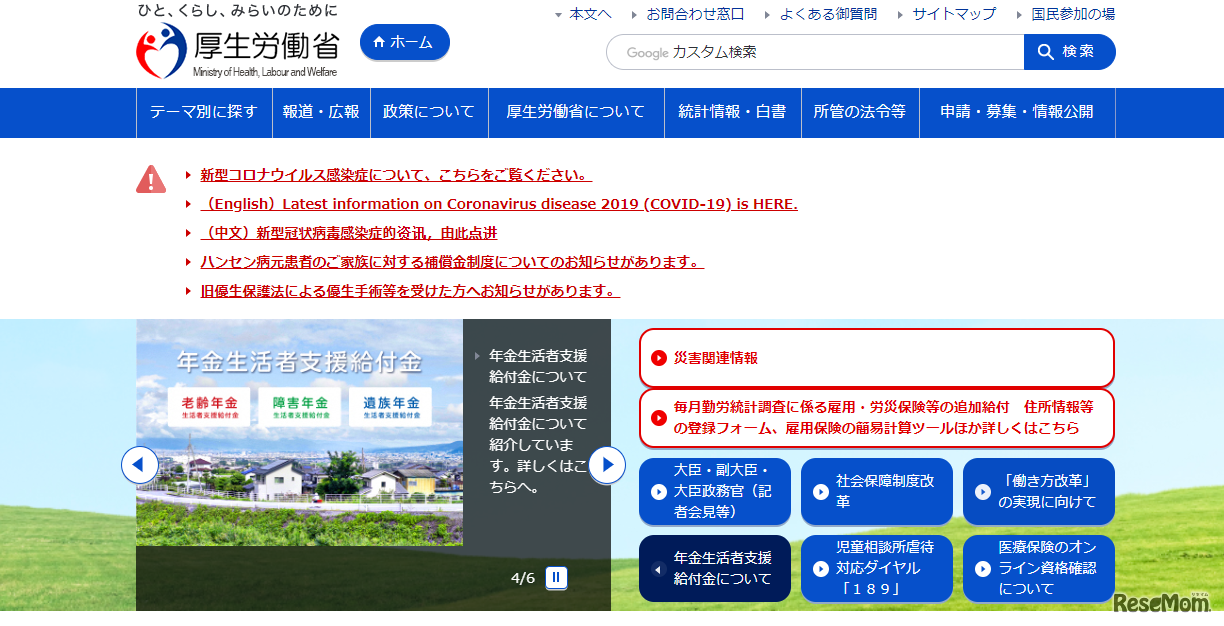
Task: Go back a slide with left arrow button
Action: [141, 464]
